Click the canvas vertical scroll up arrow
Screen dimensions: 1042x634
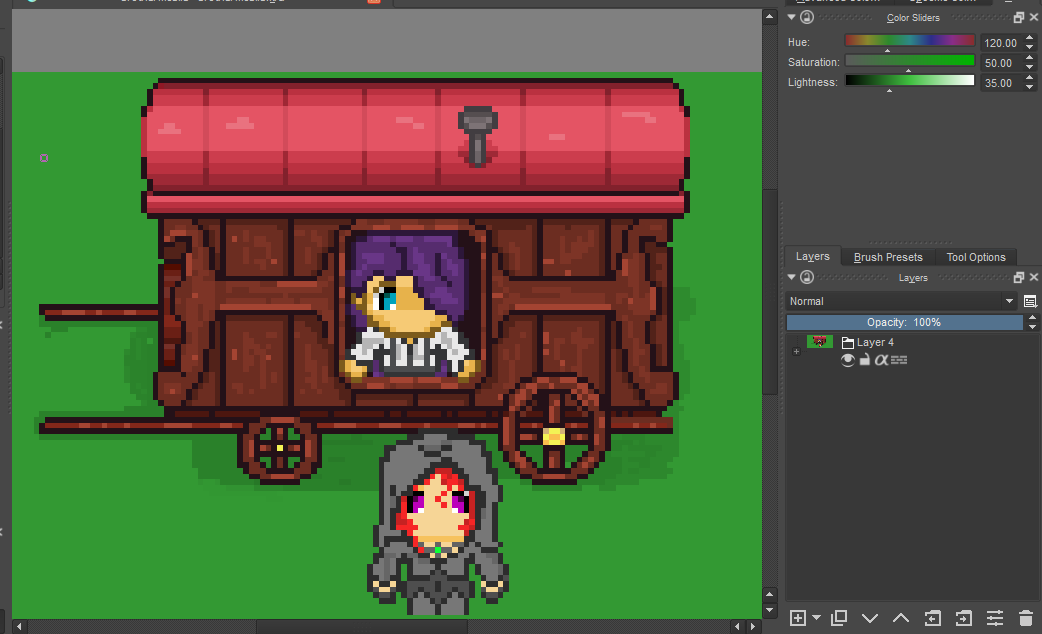[770, 17]
